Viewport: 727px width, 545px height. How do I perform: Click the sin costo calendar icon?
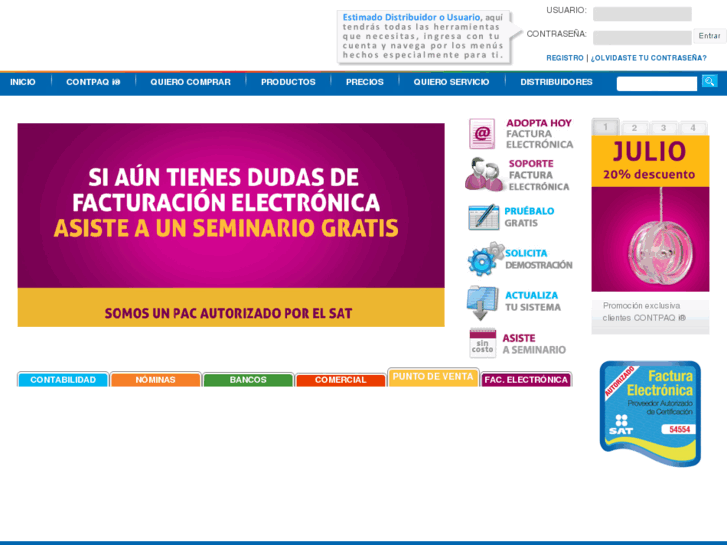[x=483, y=343]
